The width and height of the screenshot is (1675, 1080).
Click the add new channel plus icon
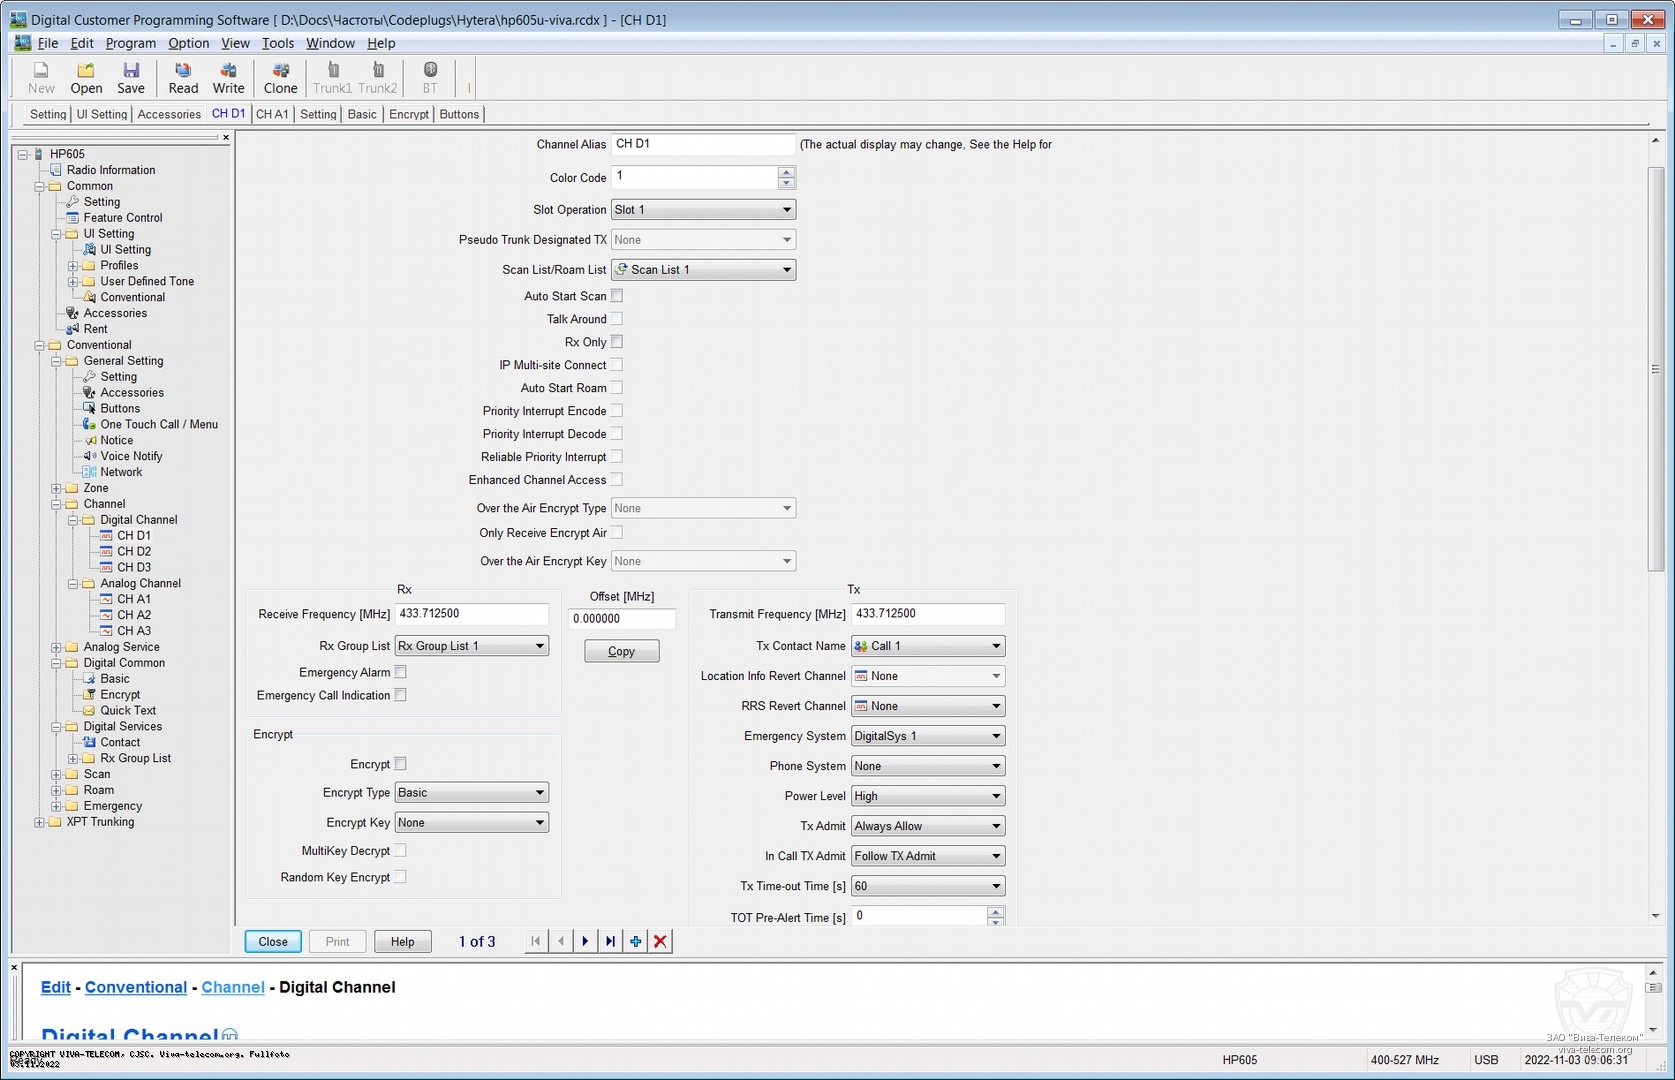click(635, 941)
